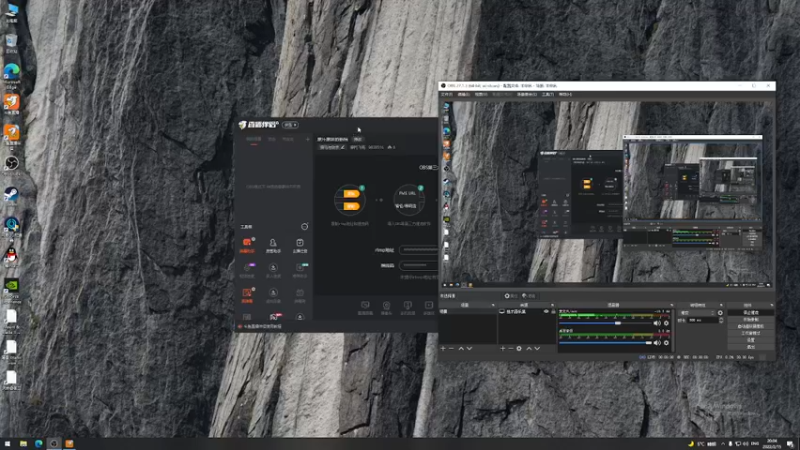The image size is (800, 450).
Task: Open the File menu in OBS menu bar
Action: [446, 94]
